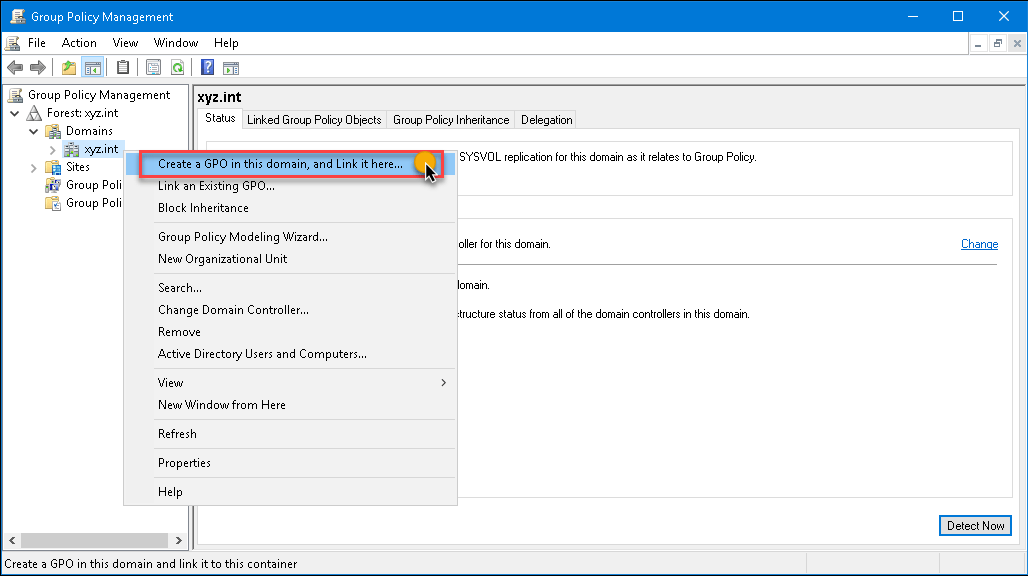Click the tree pane horizontal scrollbar thumb
1028x576 pixels.
point(94,541)
